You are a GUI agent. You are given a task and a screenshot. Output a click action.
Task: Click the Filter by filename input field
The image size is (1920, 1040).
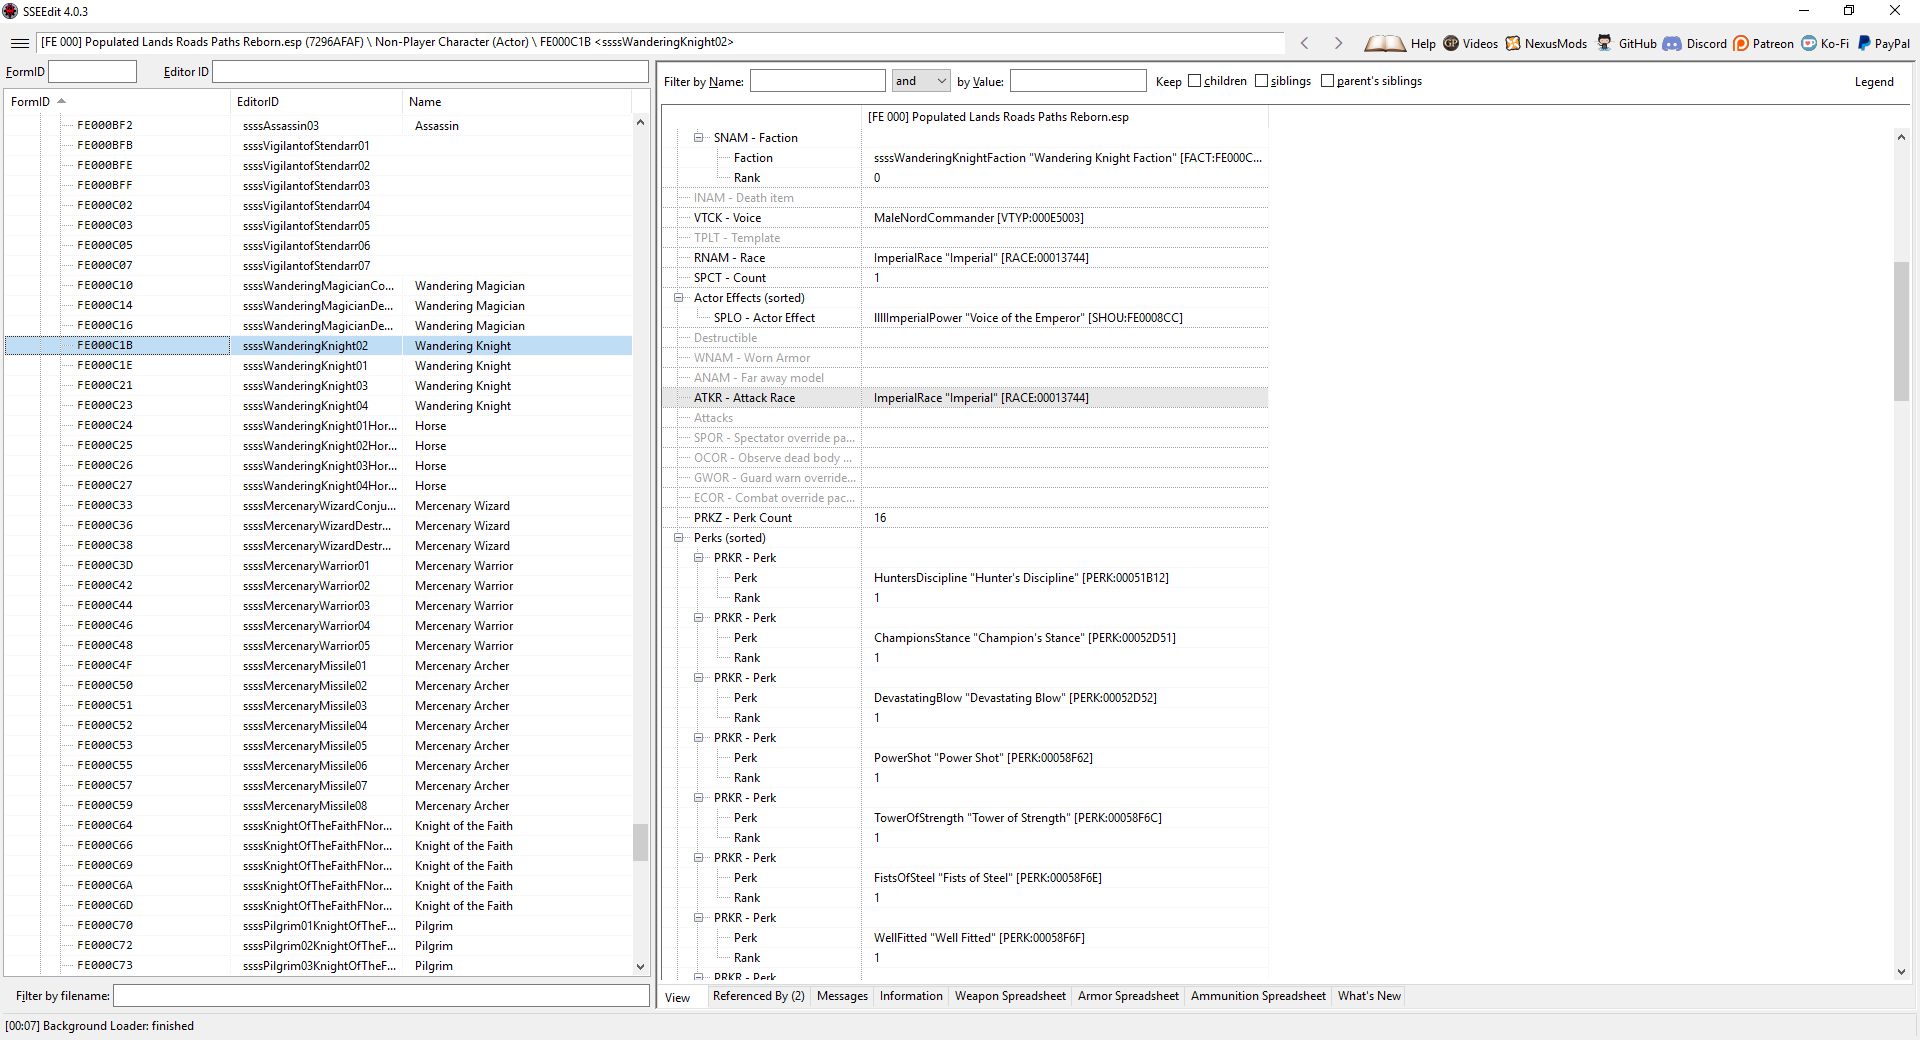[380, 996]
